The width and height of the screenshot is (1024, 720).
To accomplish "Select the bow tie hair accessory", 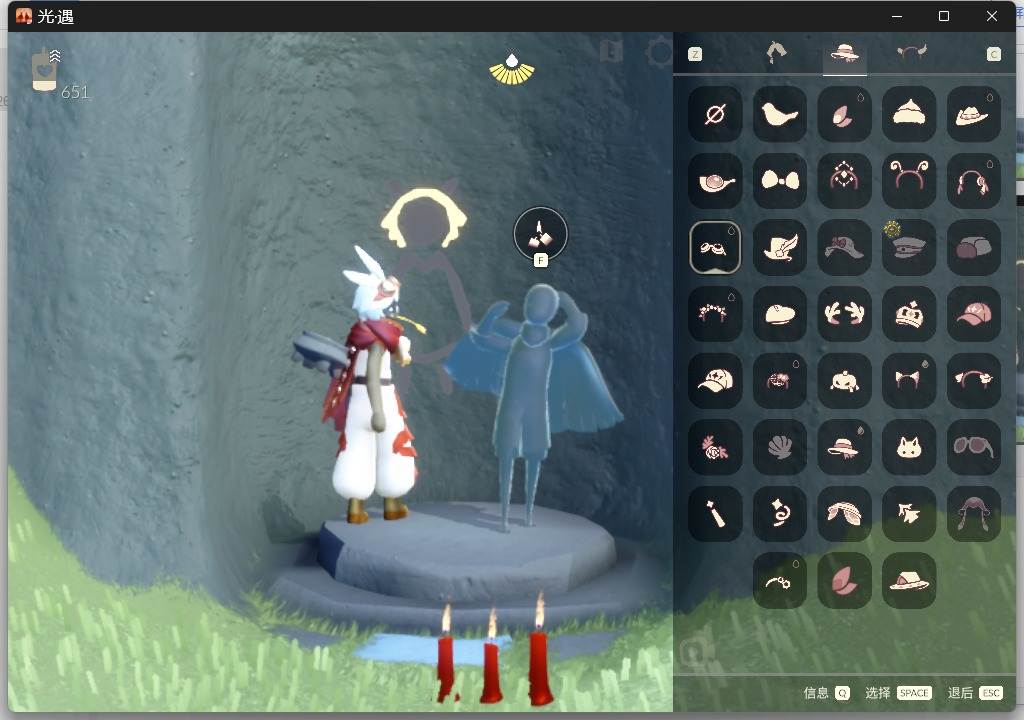I will pos(780,181).
